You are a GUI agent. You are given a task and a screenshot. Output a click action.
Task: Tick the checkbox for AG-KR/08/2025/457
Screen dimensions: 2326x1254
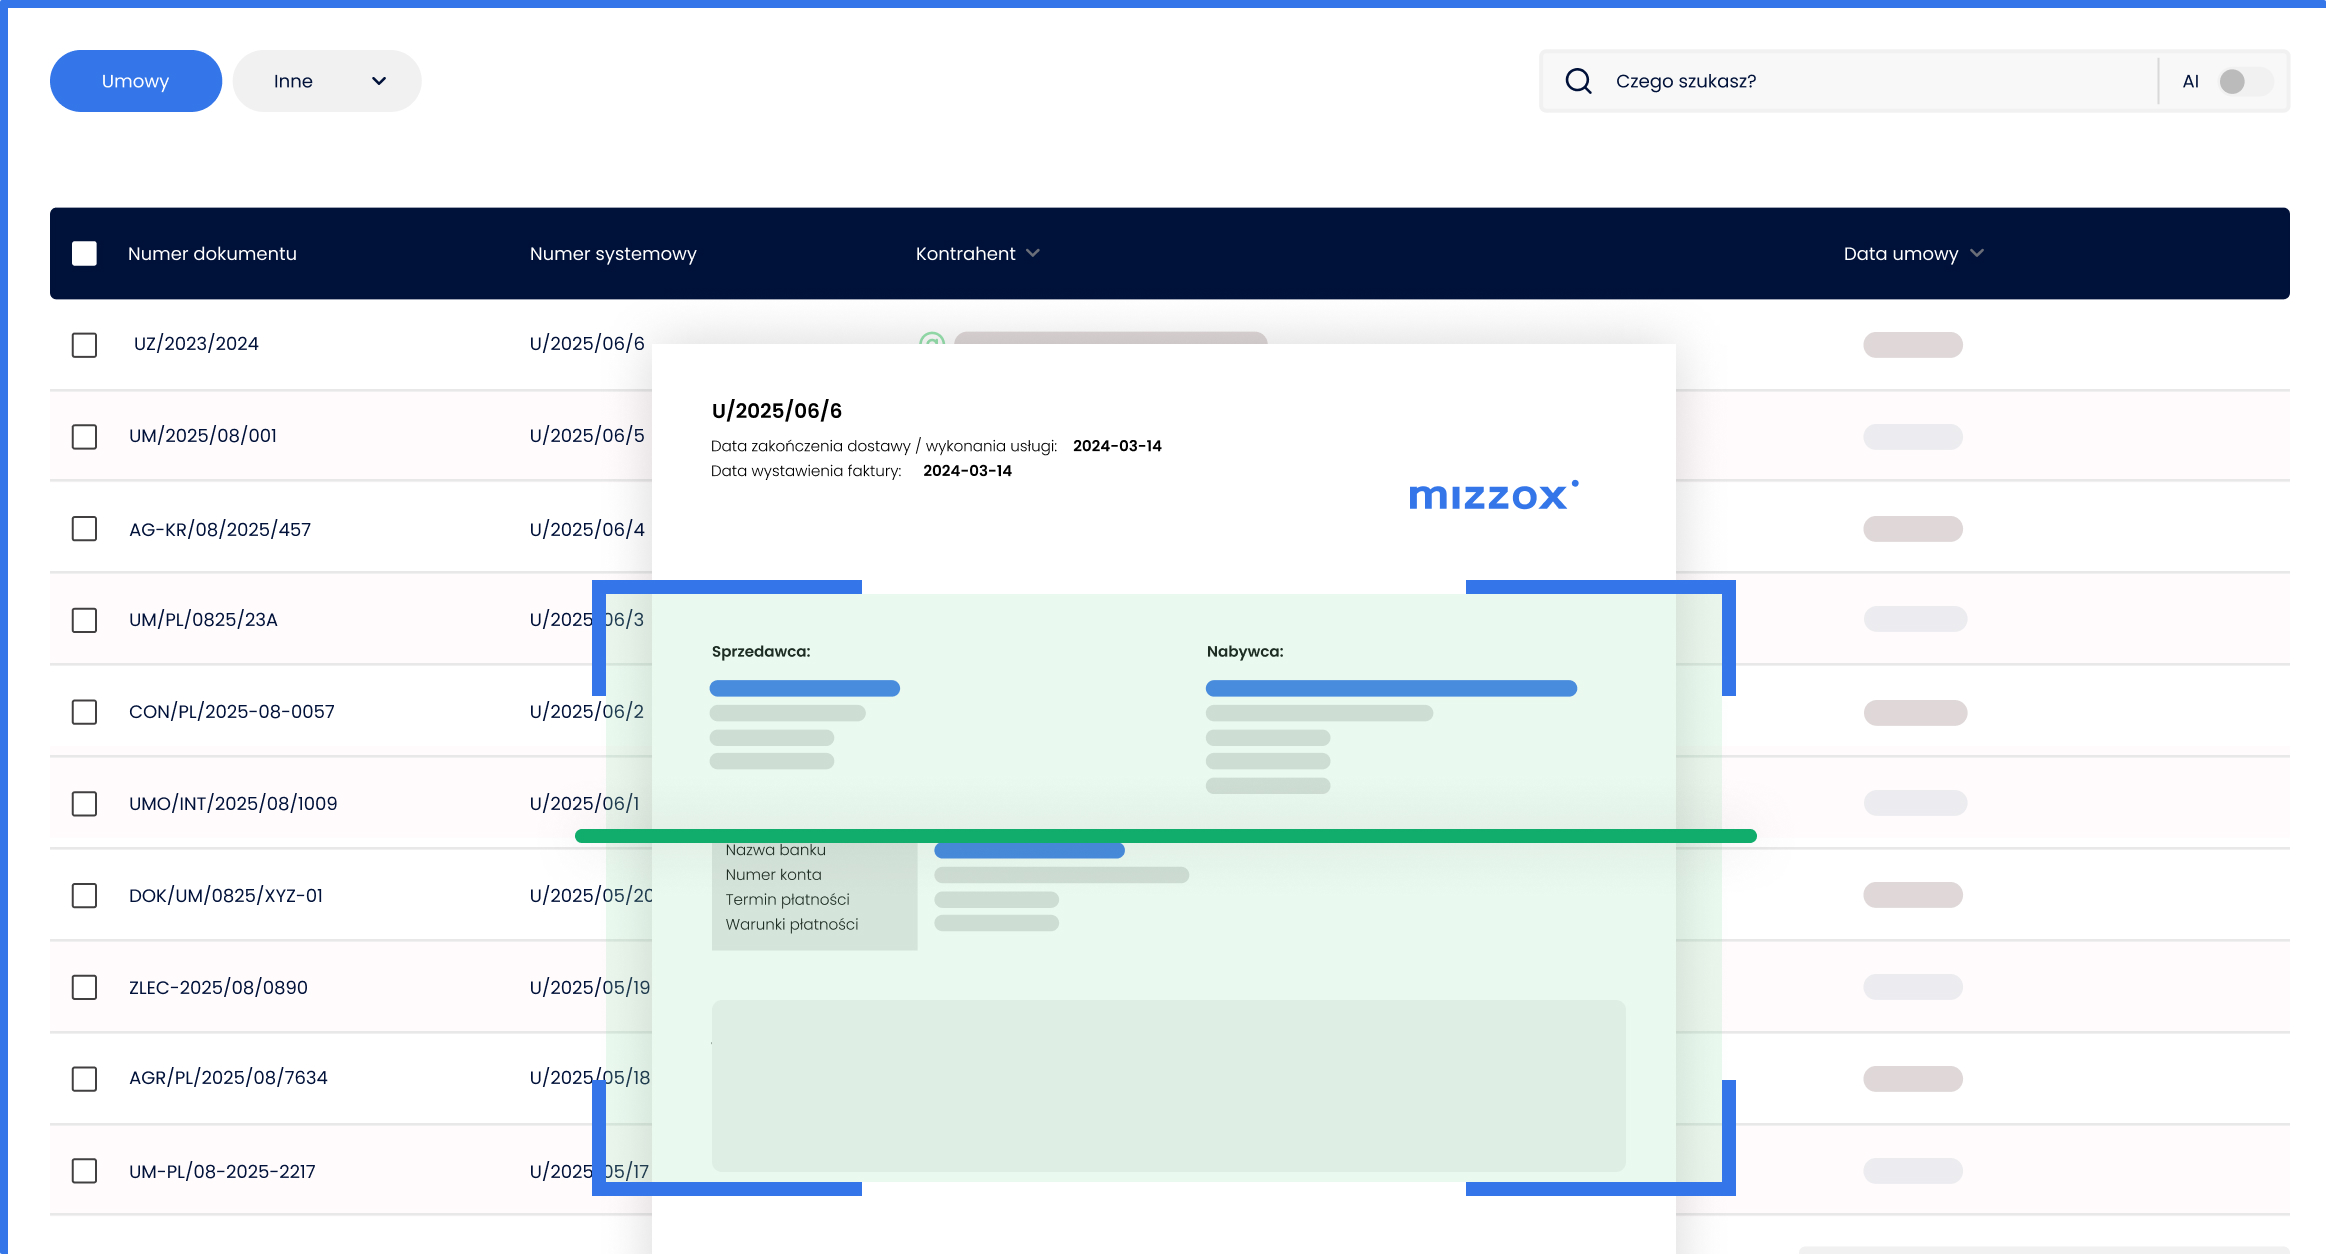[85, 529]
